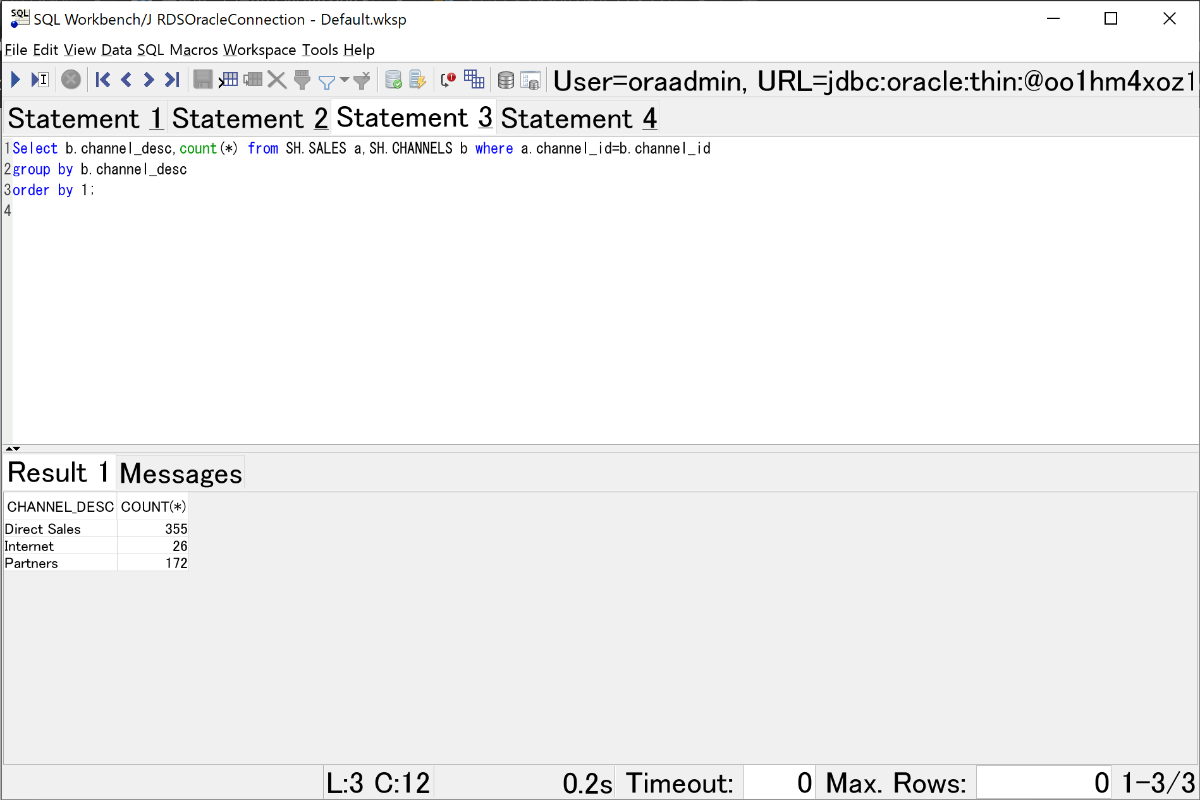Collapse the editor with splitter arrows

pyautogui.click(x=12, y=448)
